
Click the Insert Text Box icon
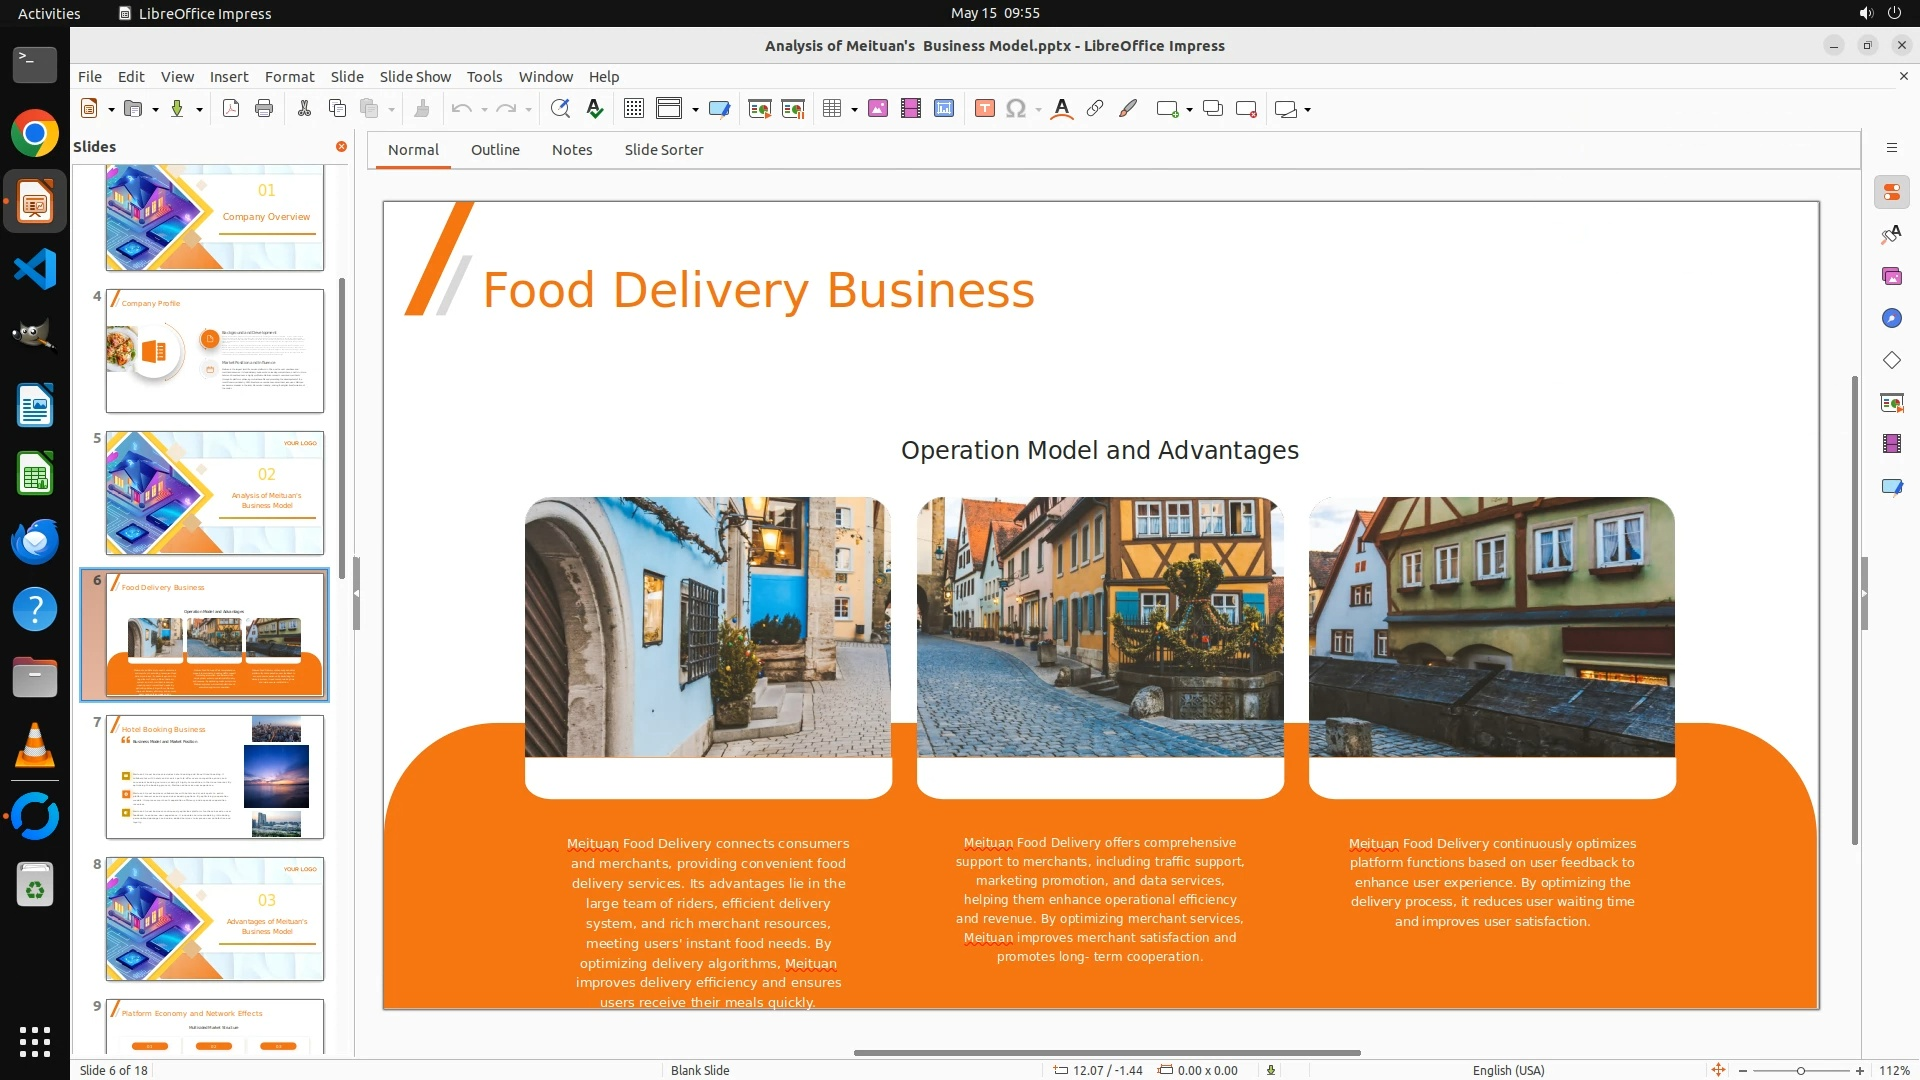coord(984,109)
